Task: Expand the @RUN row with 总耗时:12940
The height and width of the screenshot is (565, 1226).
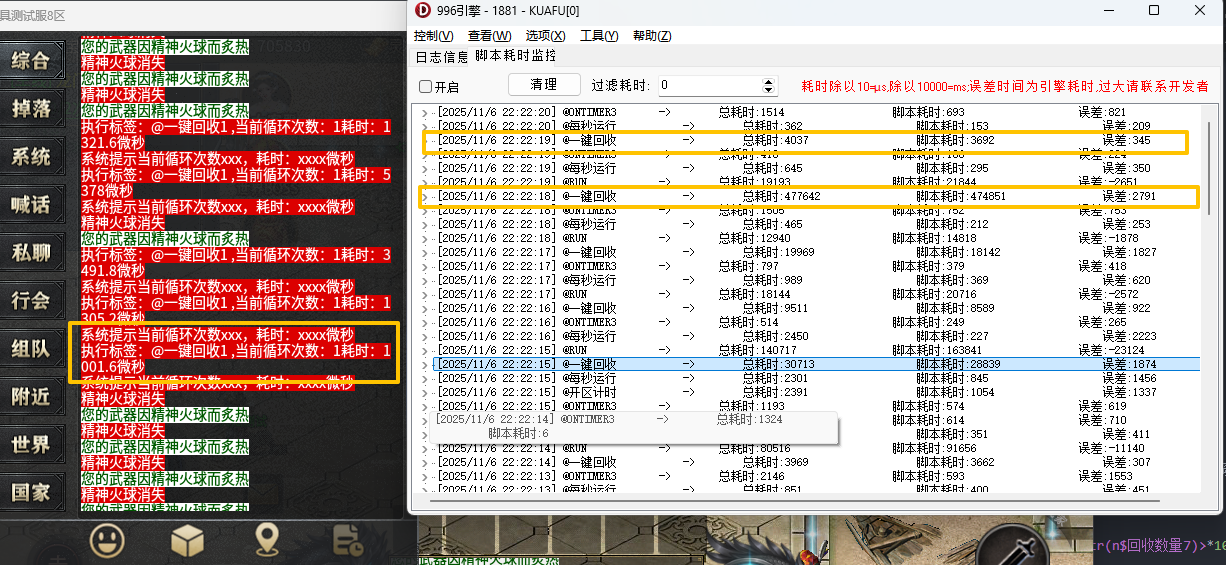Action: point(424,239)
